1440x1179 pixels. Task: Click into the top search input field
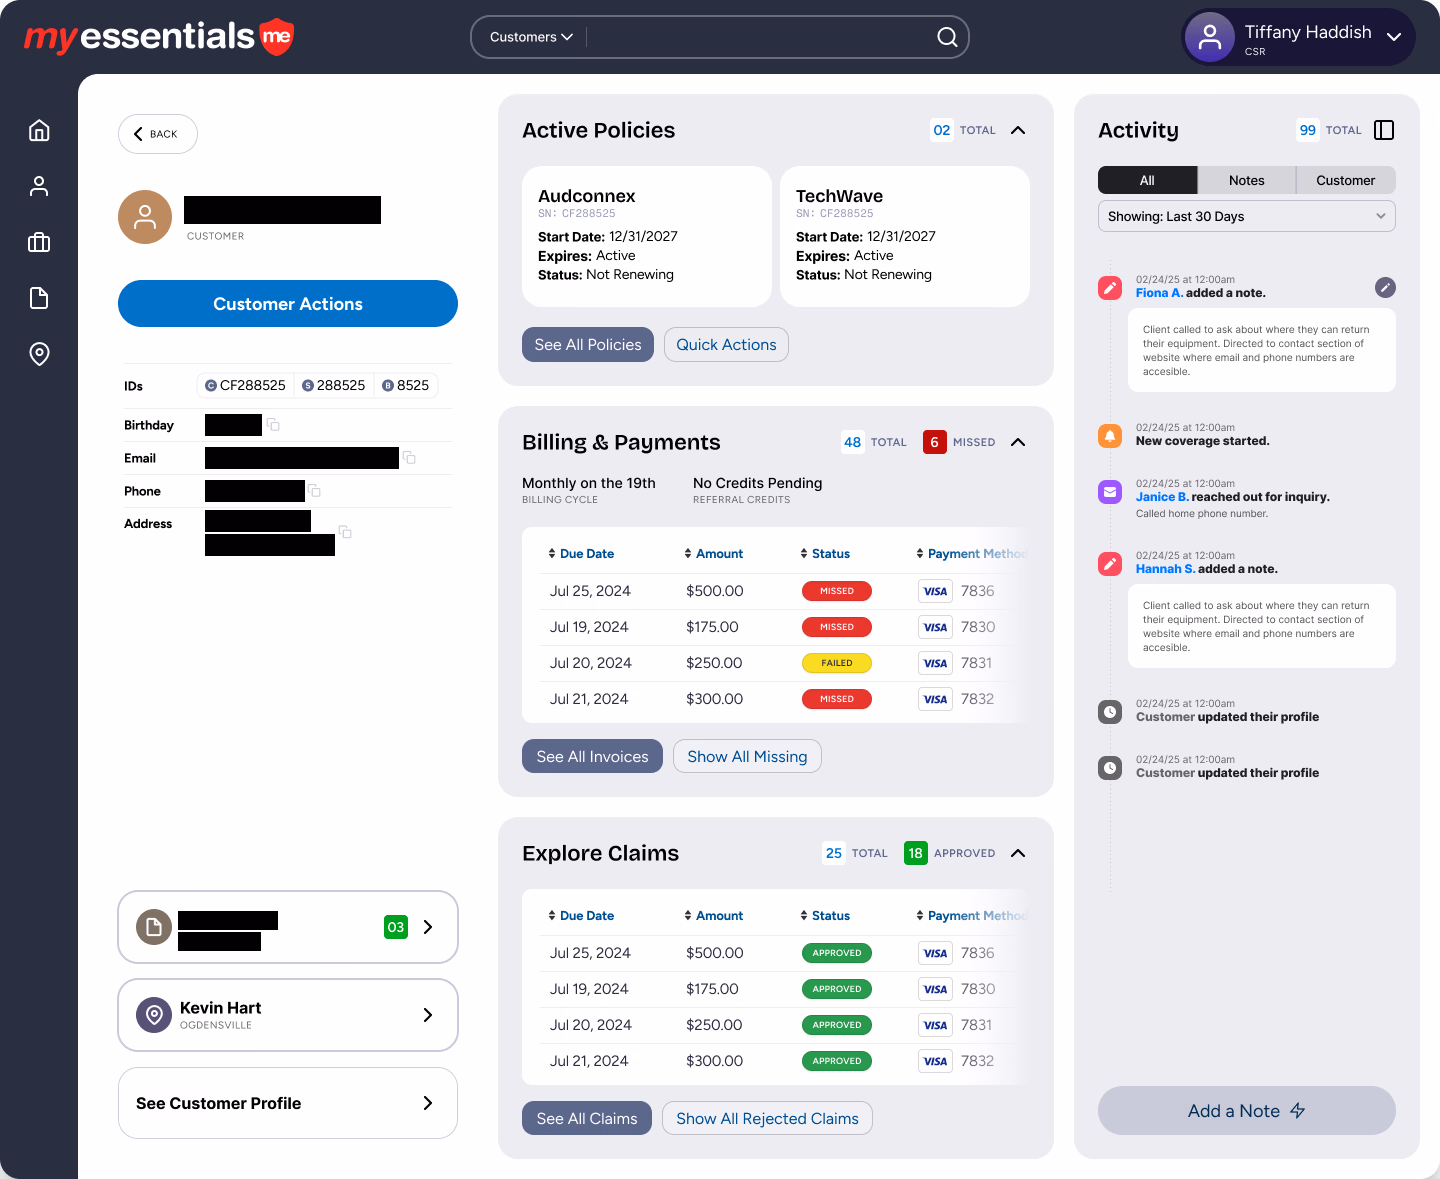coord(760,37)
